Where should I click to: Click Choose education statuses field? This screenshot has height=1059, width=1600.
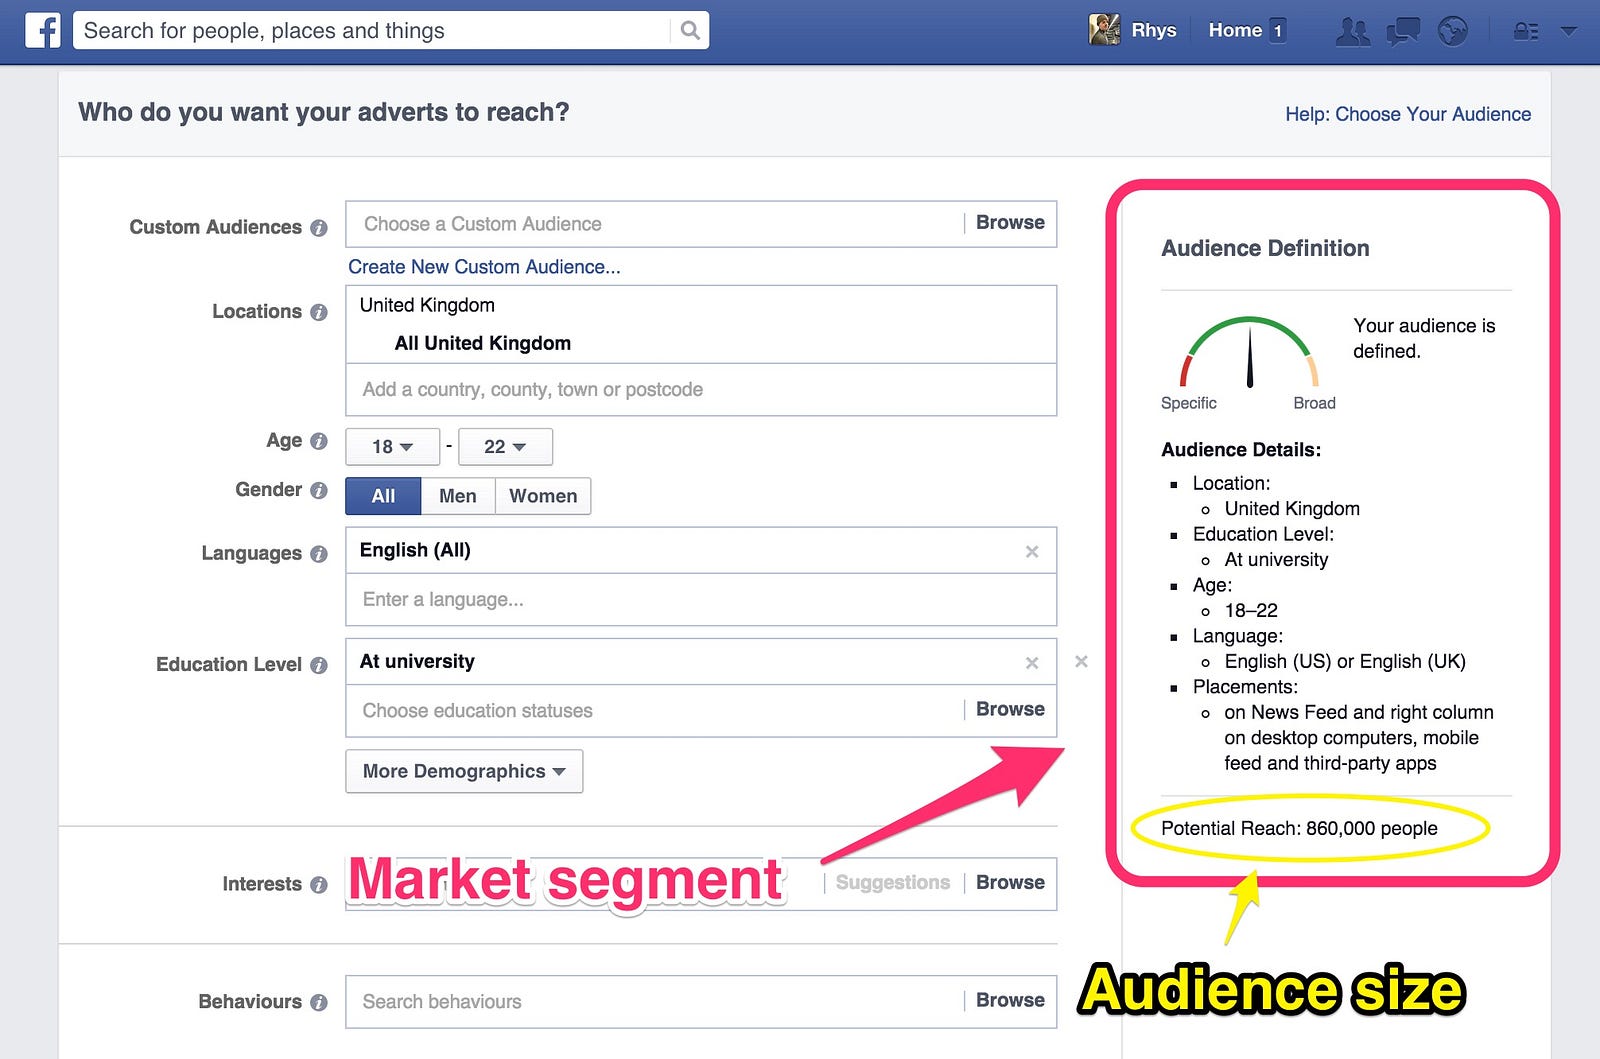(654, 711)
